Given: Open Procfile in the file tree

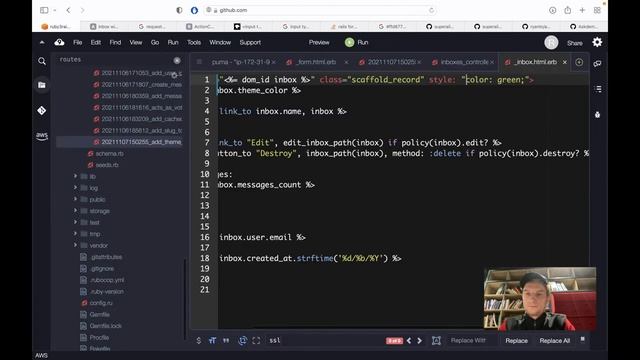Looking at the screenshot, I should pyautogui.click(x=99, y=338).
